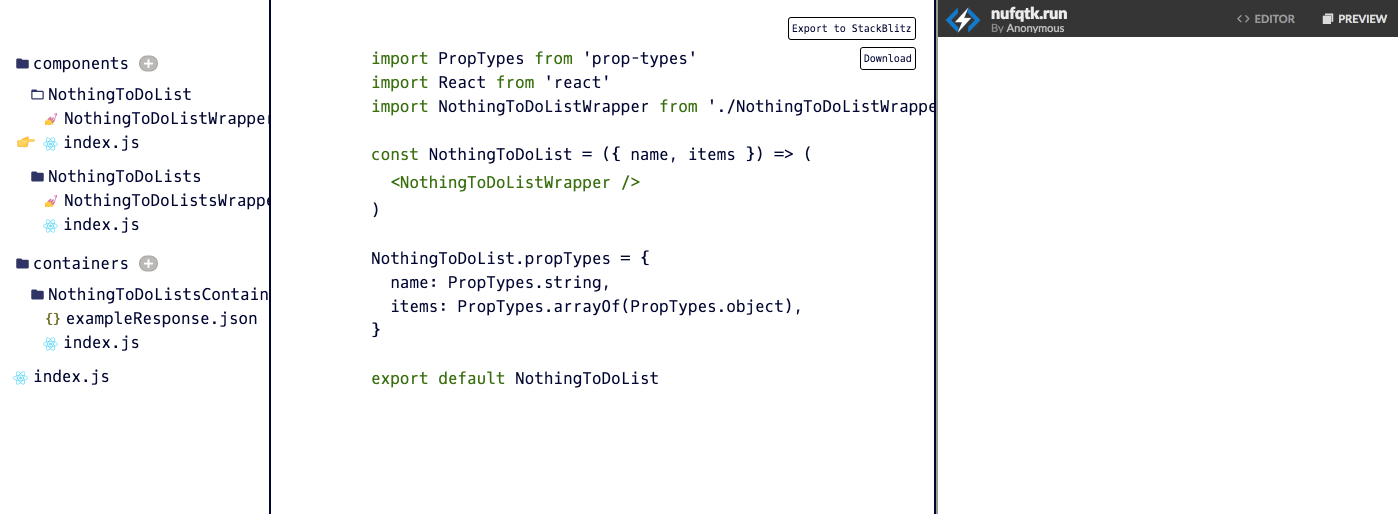Collapse the NothingToDoListsContainer folder
The height and width of the screenshot is (514, 1398).
pyautogui.click(x=37, y=295)
